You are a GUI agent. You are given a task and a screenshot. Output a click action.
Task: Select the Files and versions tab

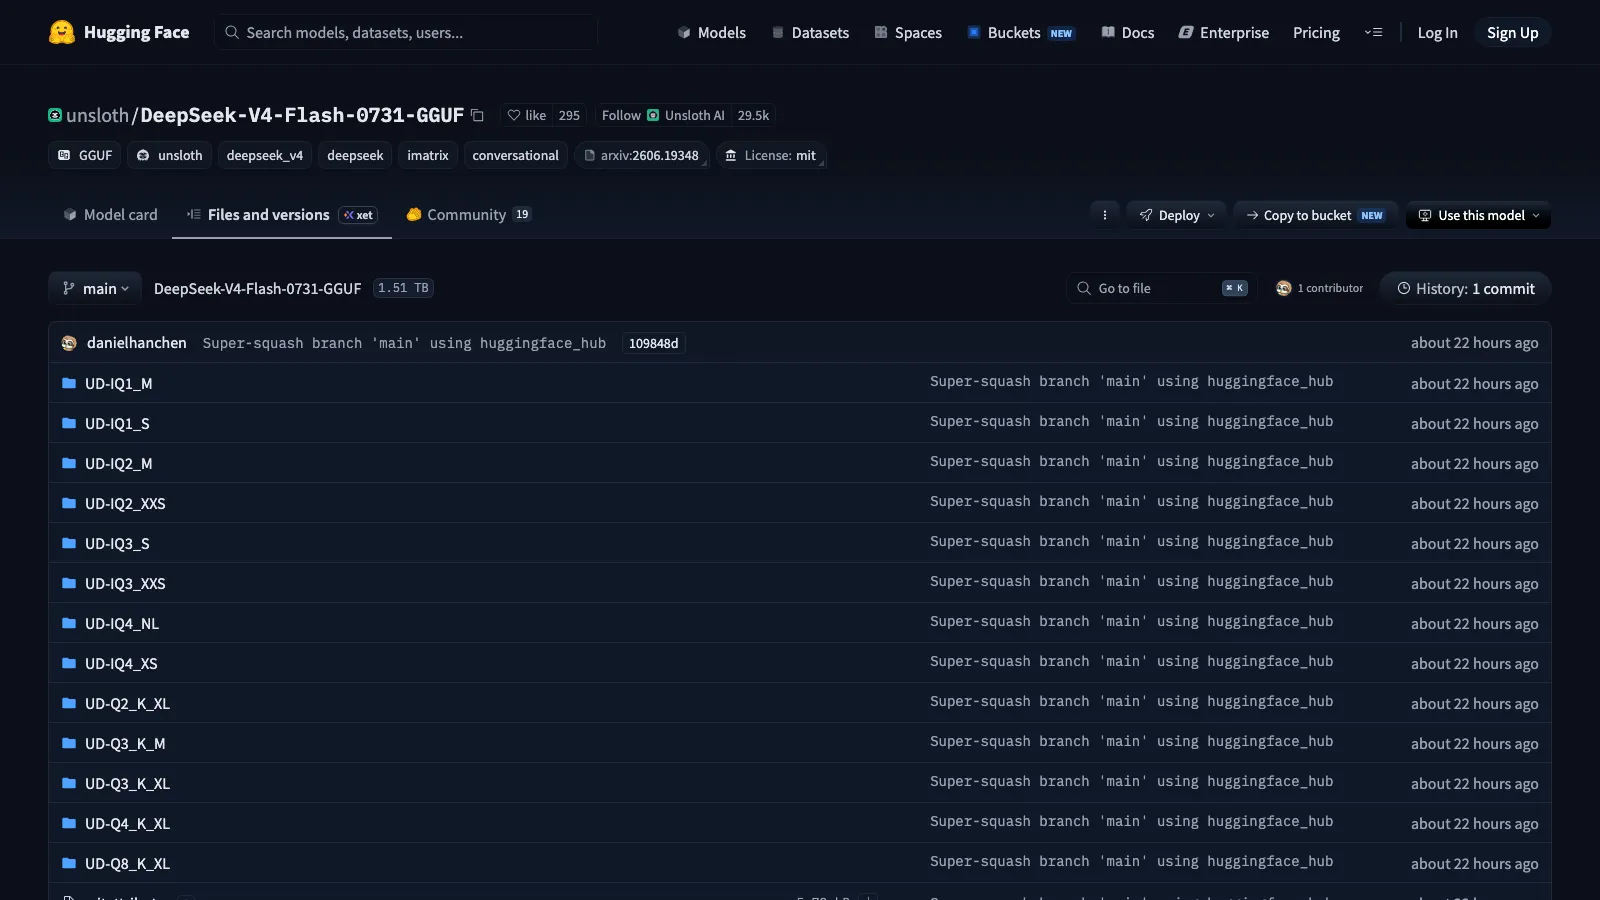pyautogui.click(x=282, y=214)
